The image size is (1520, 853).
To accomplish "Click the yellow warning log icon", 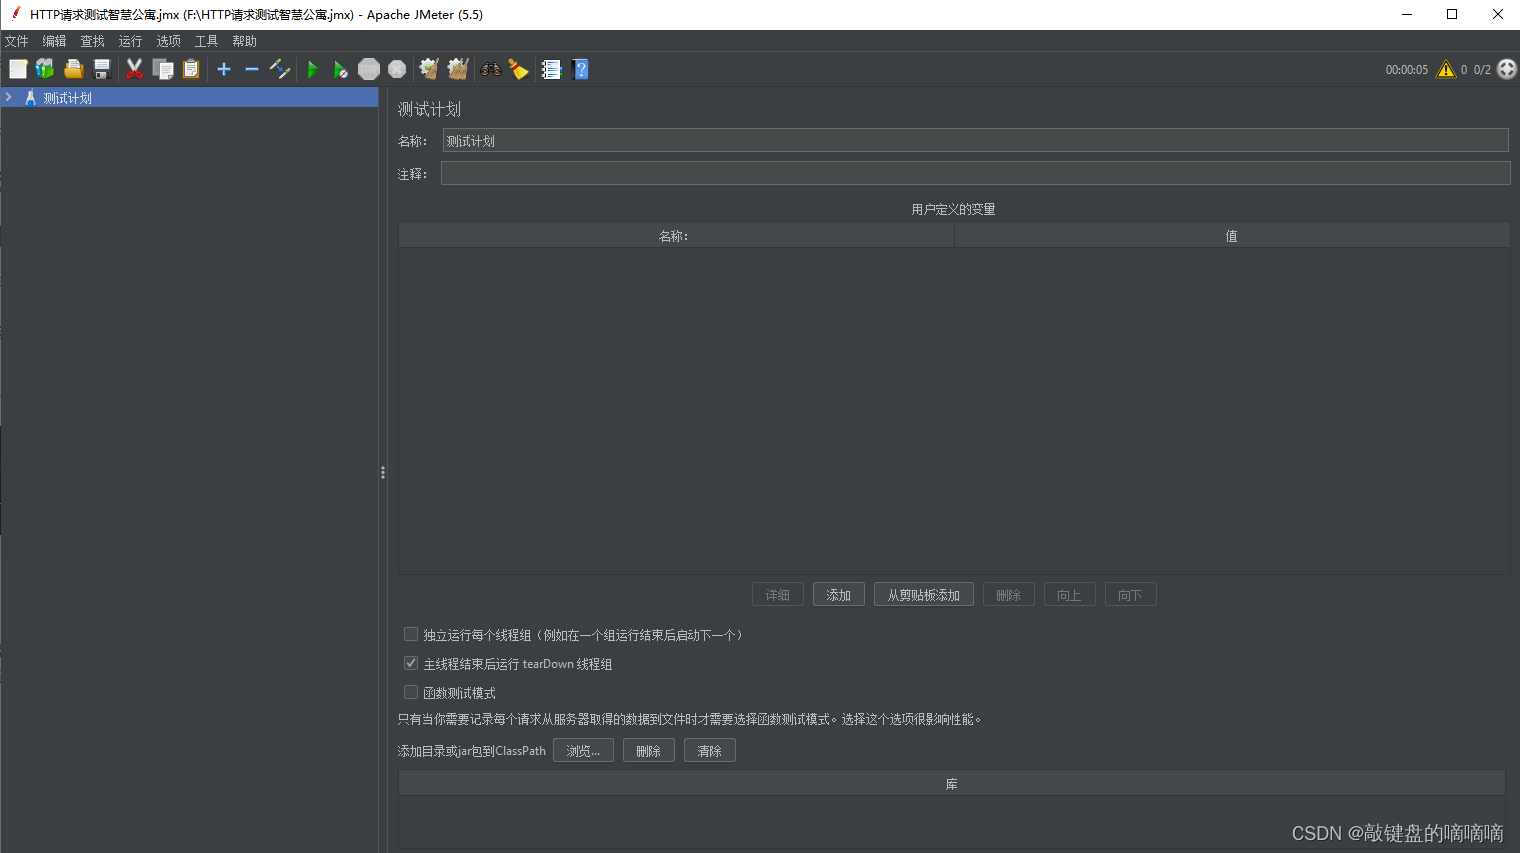I will (1446, 69).
